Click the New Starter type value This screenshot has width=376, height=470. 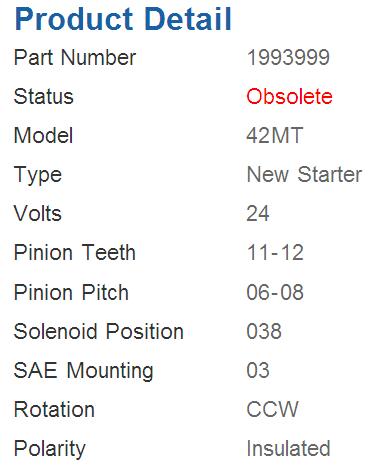coord(304,175)
